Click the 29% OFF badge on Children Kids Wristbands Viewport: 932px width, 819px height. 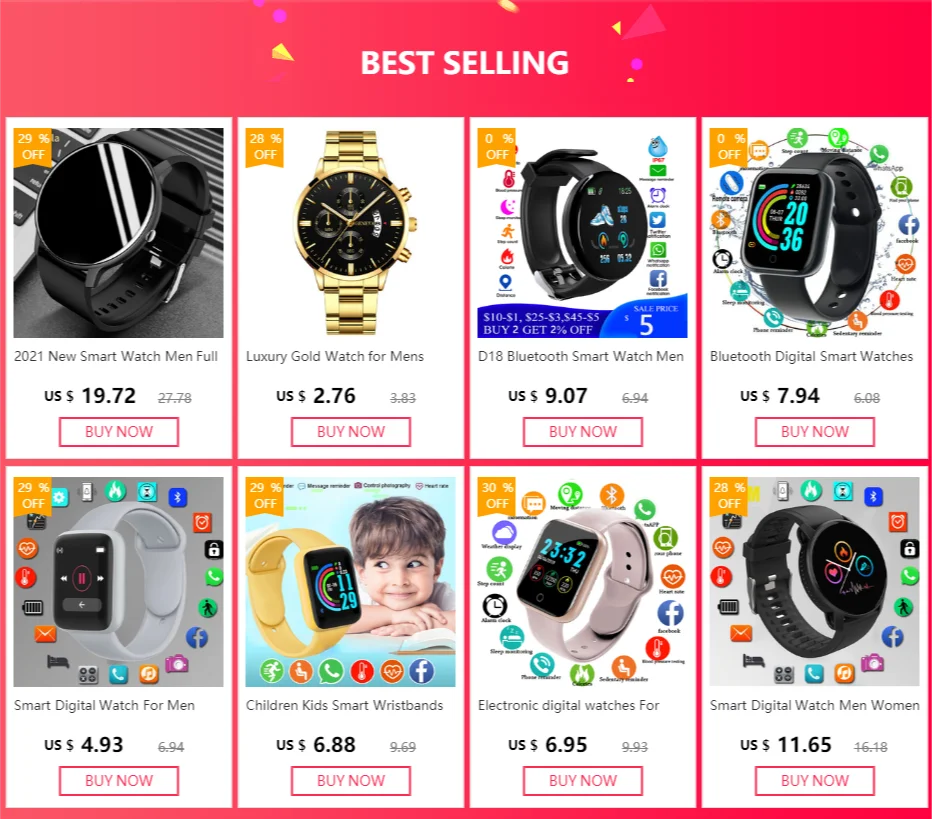coord(265,496)
